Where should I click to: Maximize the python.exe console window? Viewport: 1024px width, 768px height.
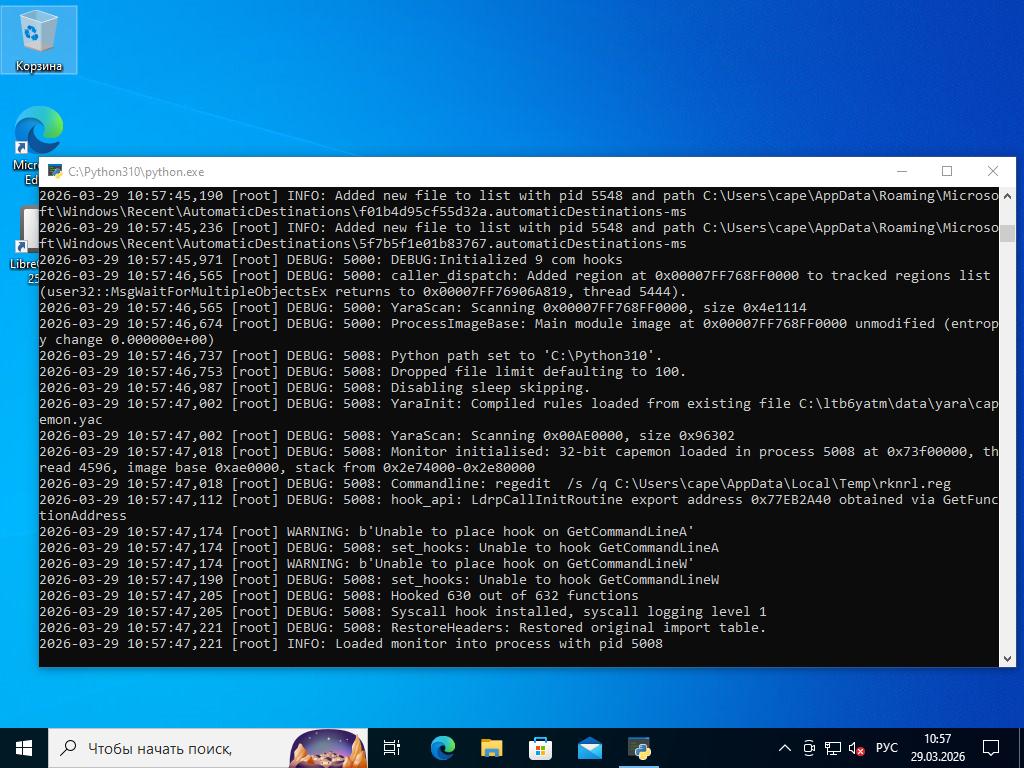[947, 172]
